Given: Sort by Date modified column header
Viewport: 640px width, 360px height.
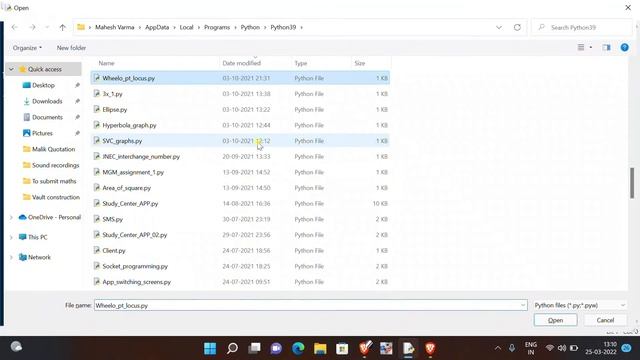Looking at the screenshot, I should point(242,63).
